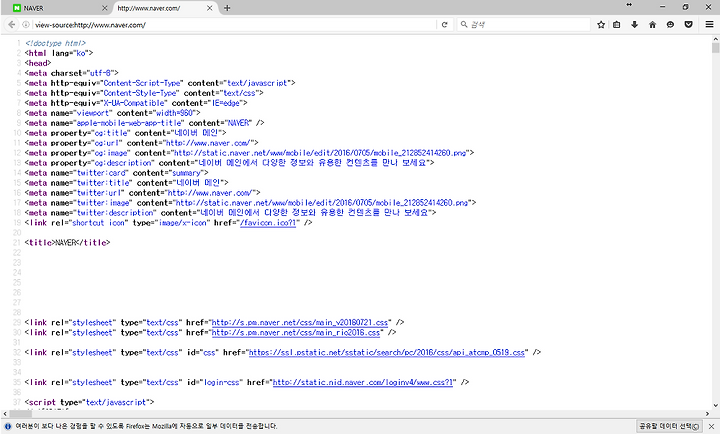The width and height of the screenshot is (720, 434).
Task: Click the og:image meta property line
Action: 249,153
